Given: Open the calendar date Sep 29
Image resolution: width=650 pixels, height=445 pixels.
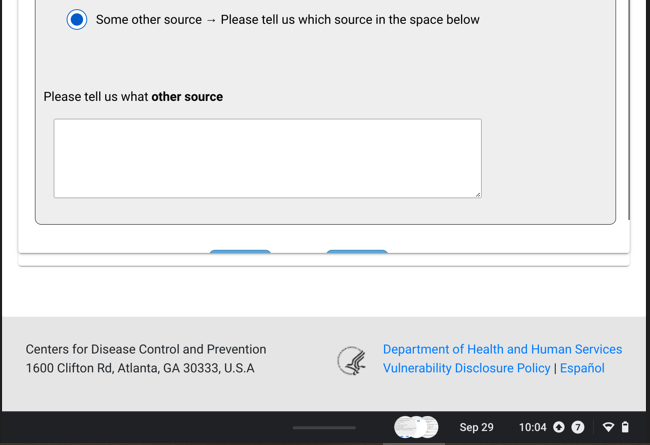Looking at the screenshot, I should [x=476, y=427].
